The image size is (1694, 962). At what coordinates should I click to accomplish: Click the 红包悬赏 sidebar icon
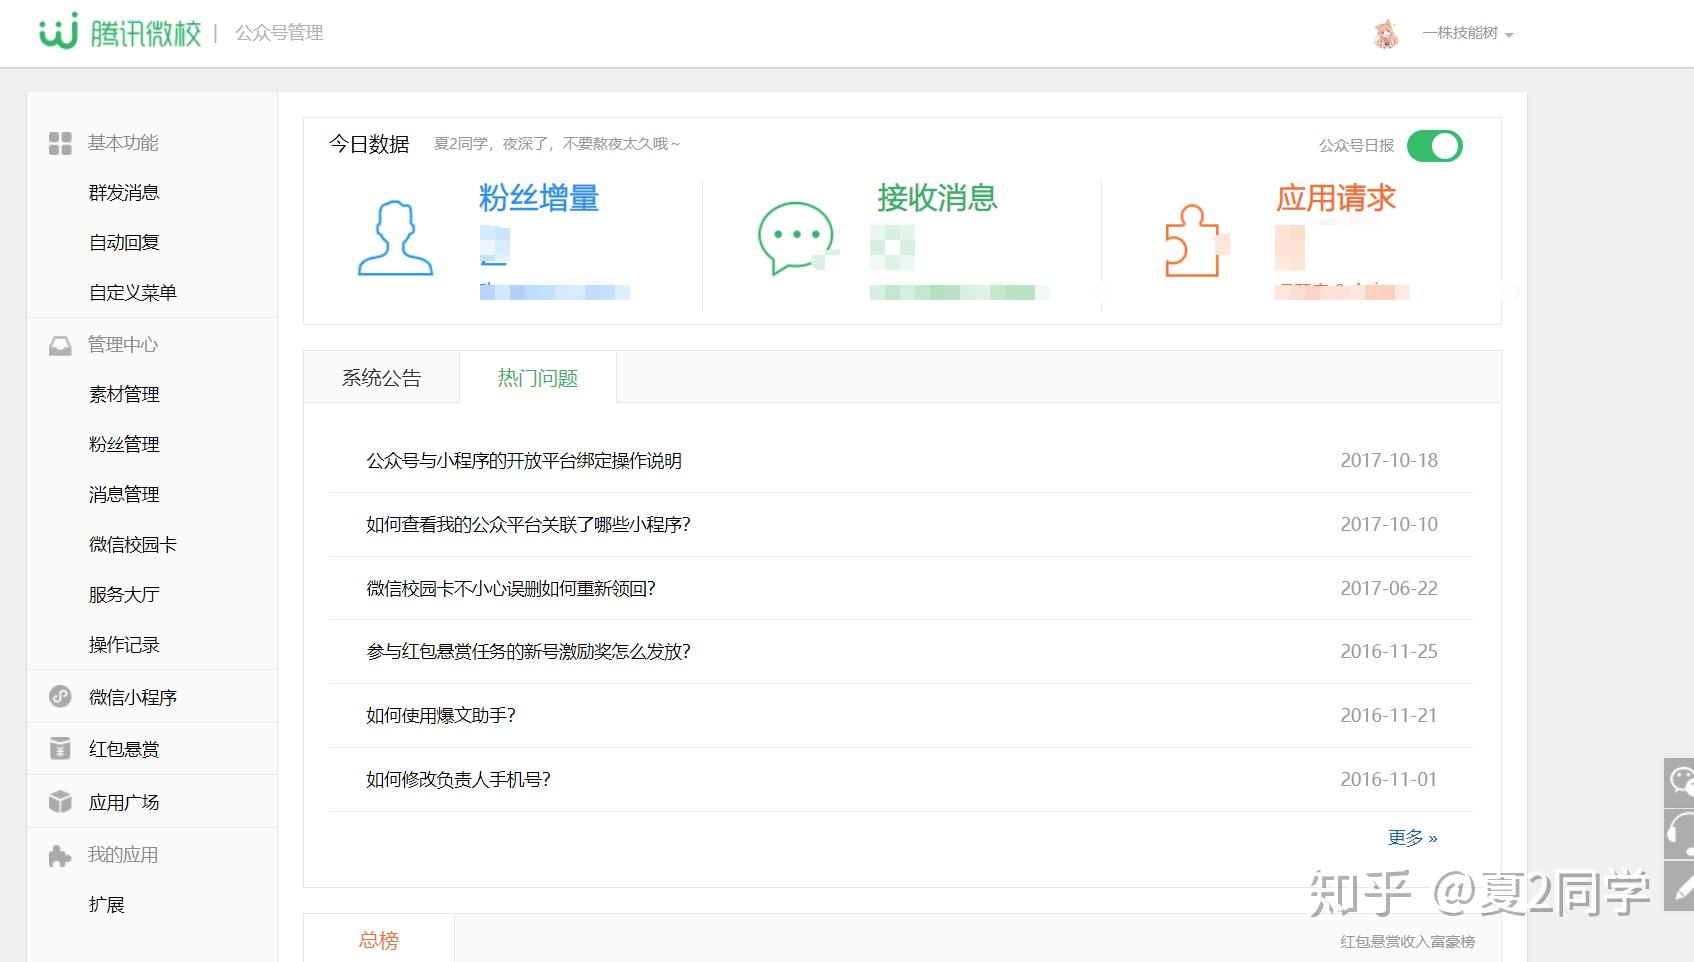(x=60, y=748)
